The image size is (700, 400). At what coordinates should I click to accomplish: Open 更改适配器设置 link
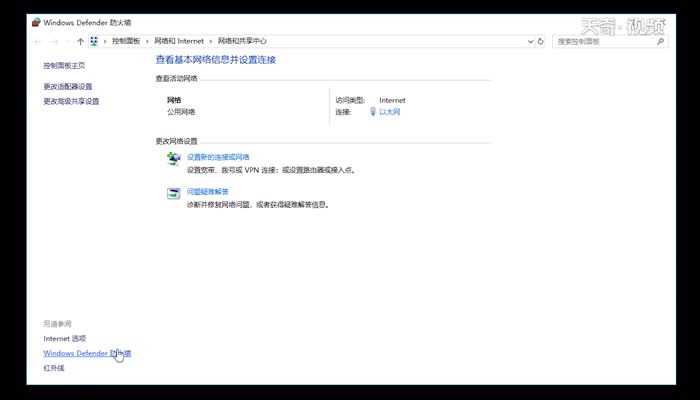[x=67, y=86]
